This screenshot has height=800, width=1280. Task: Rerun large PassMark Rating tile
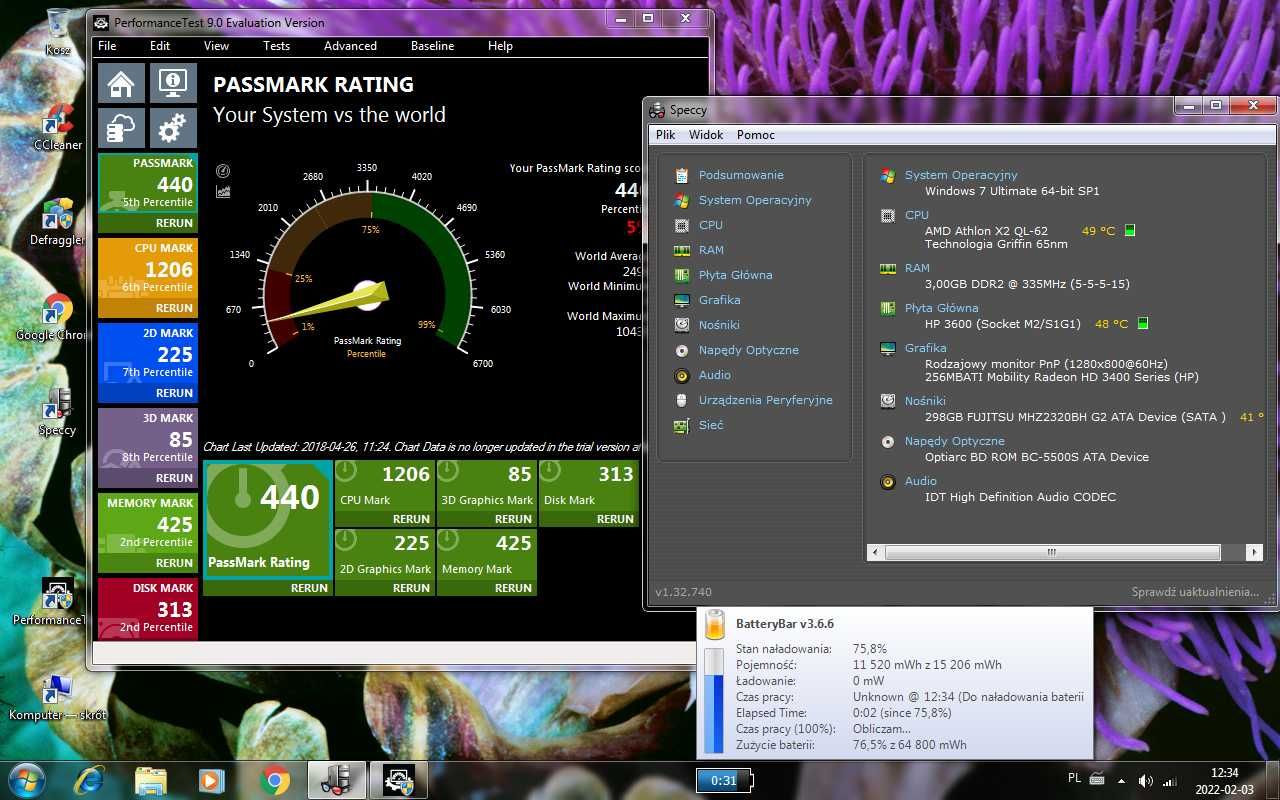[x=309, y=588]
